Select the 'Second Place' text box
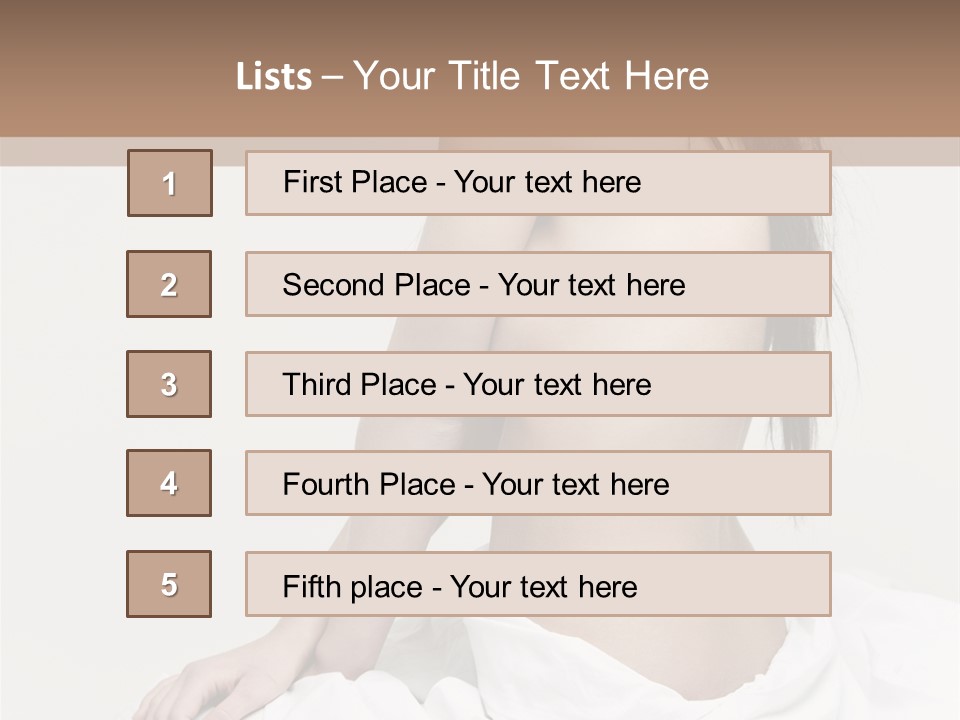The height and width of the screenshot is (720, 960). (x=538, y=284)
